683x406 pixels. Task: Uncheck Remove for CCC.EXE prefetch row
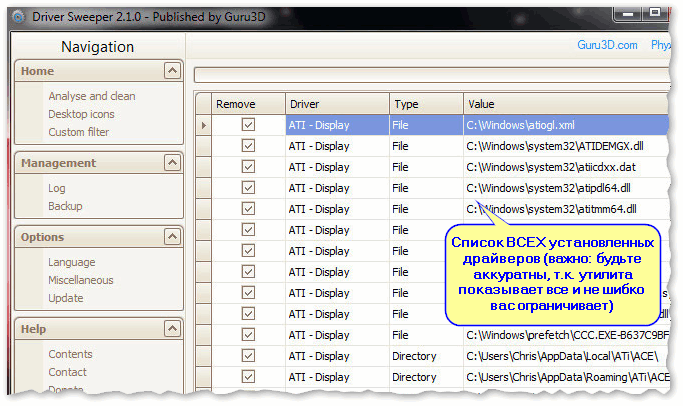pos(248,335)
